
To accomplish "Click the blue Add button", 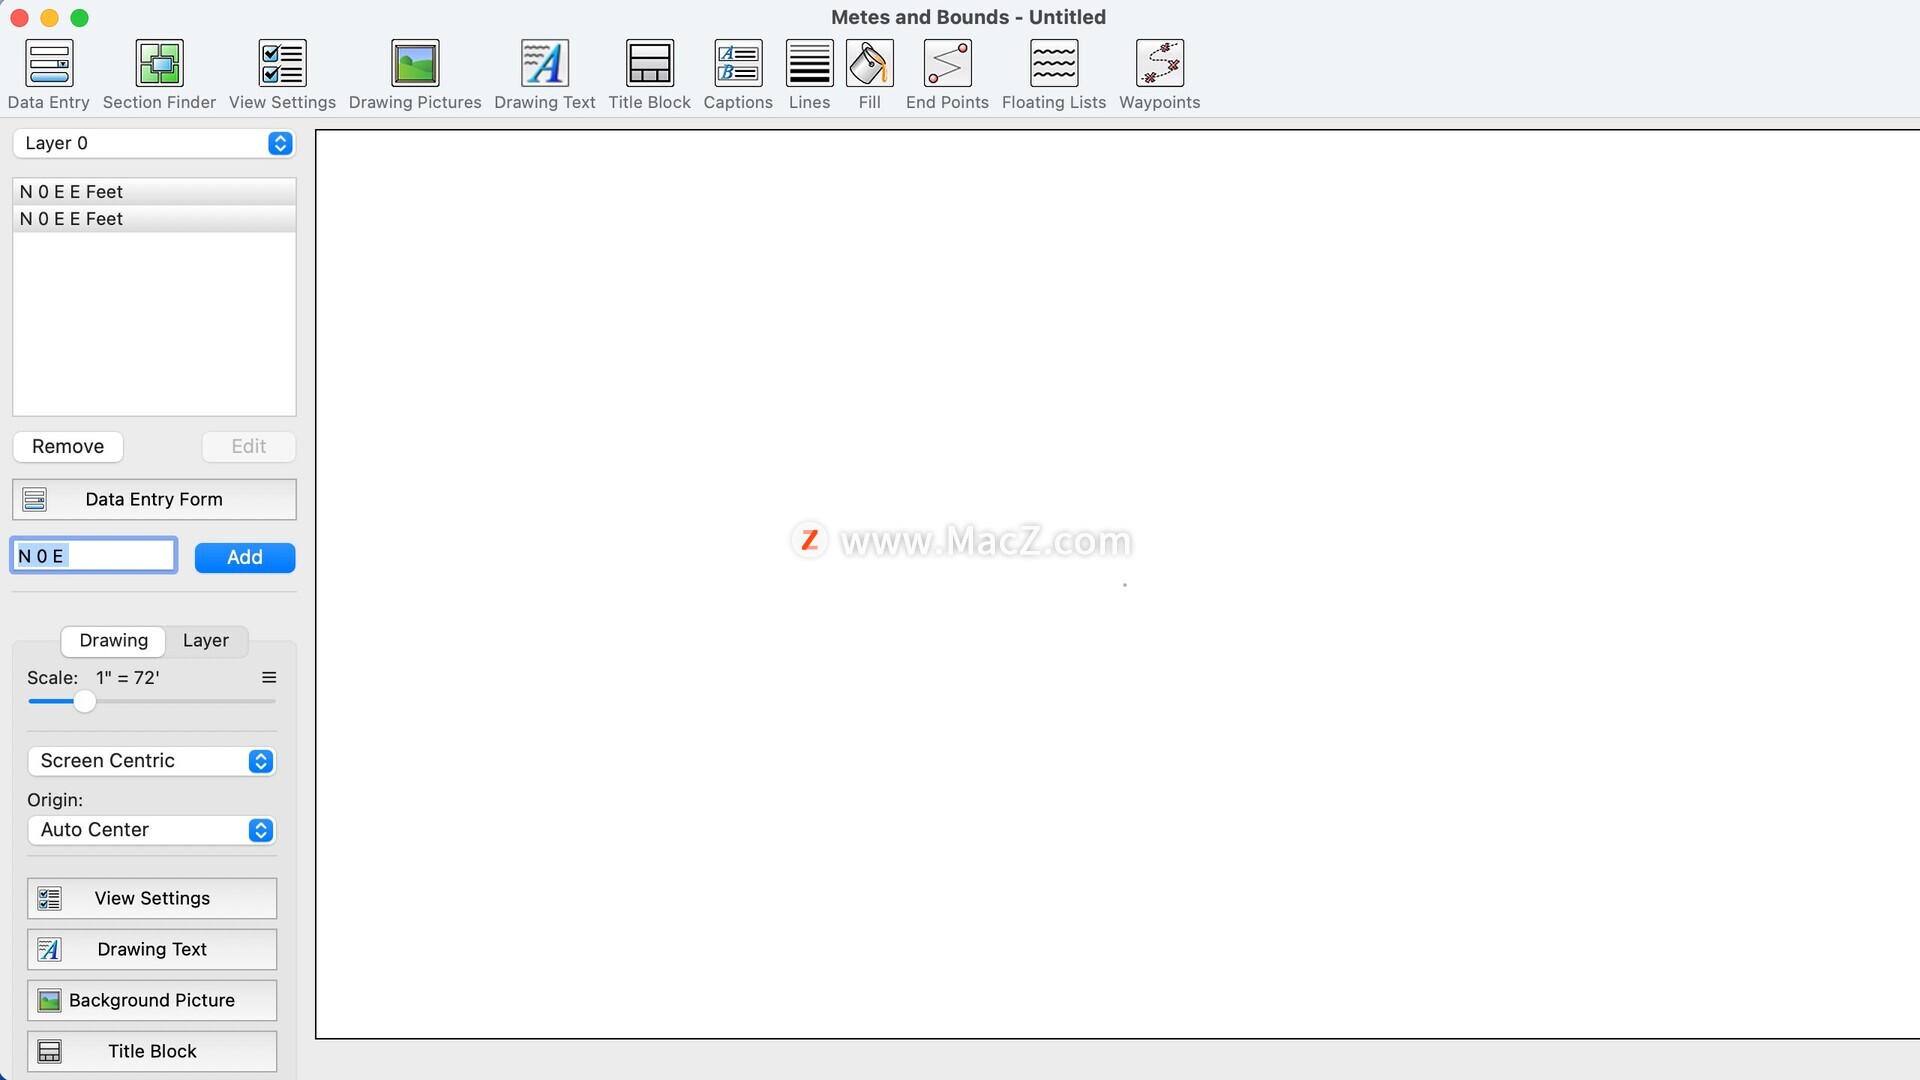I will [245, 558].
